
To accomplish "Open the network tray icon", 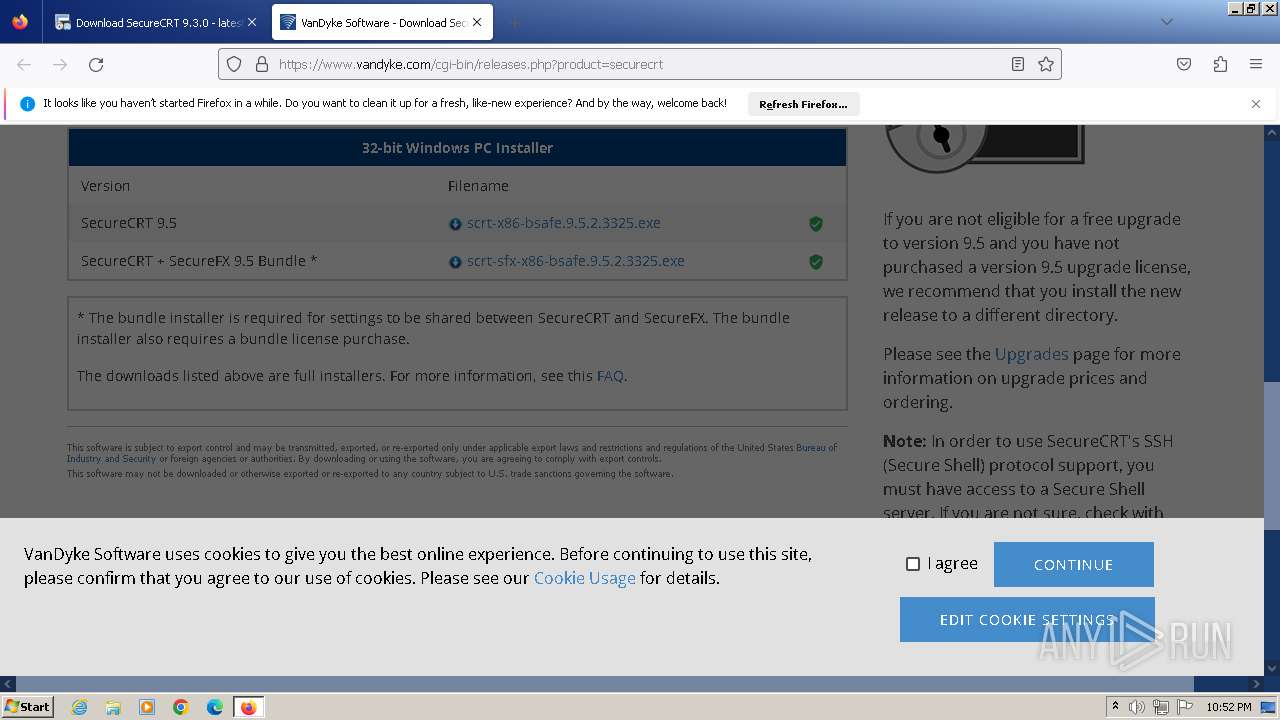I will 1160,707.
